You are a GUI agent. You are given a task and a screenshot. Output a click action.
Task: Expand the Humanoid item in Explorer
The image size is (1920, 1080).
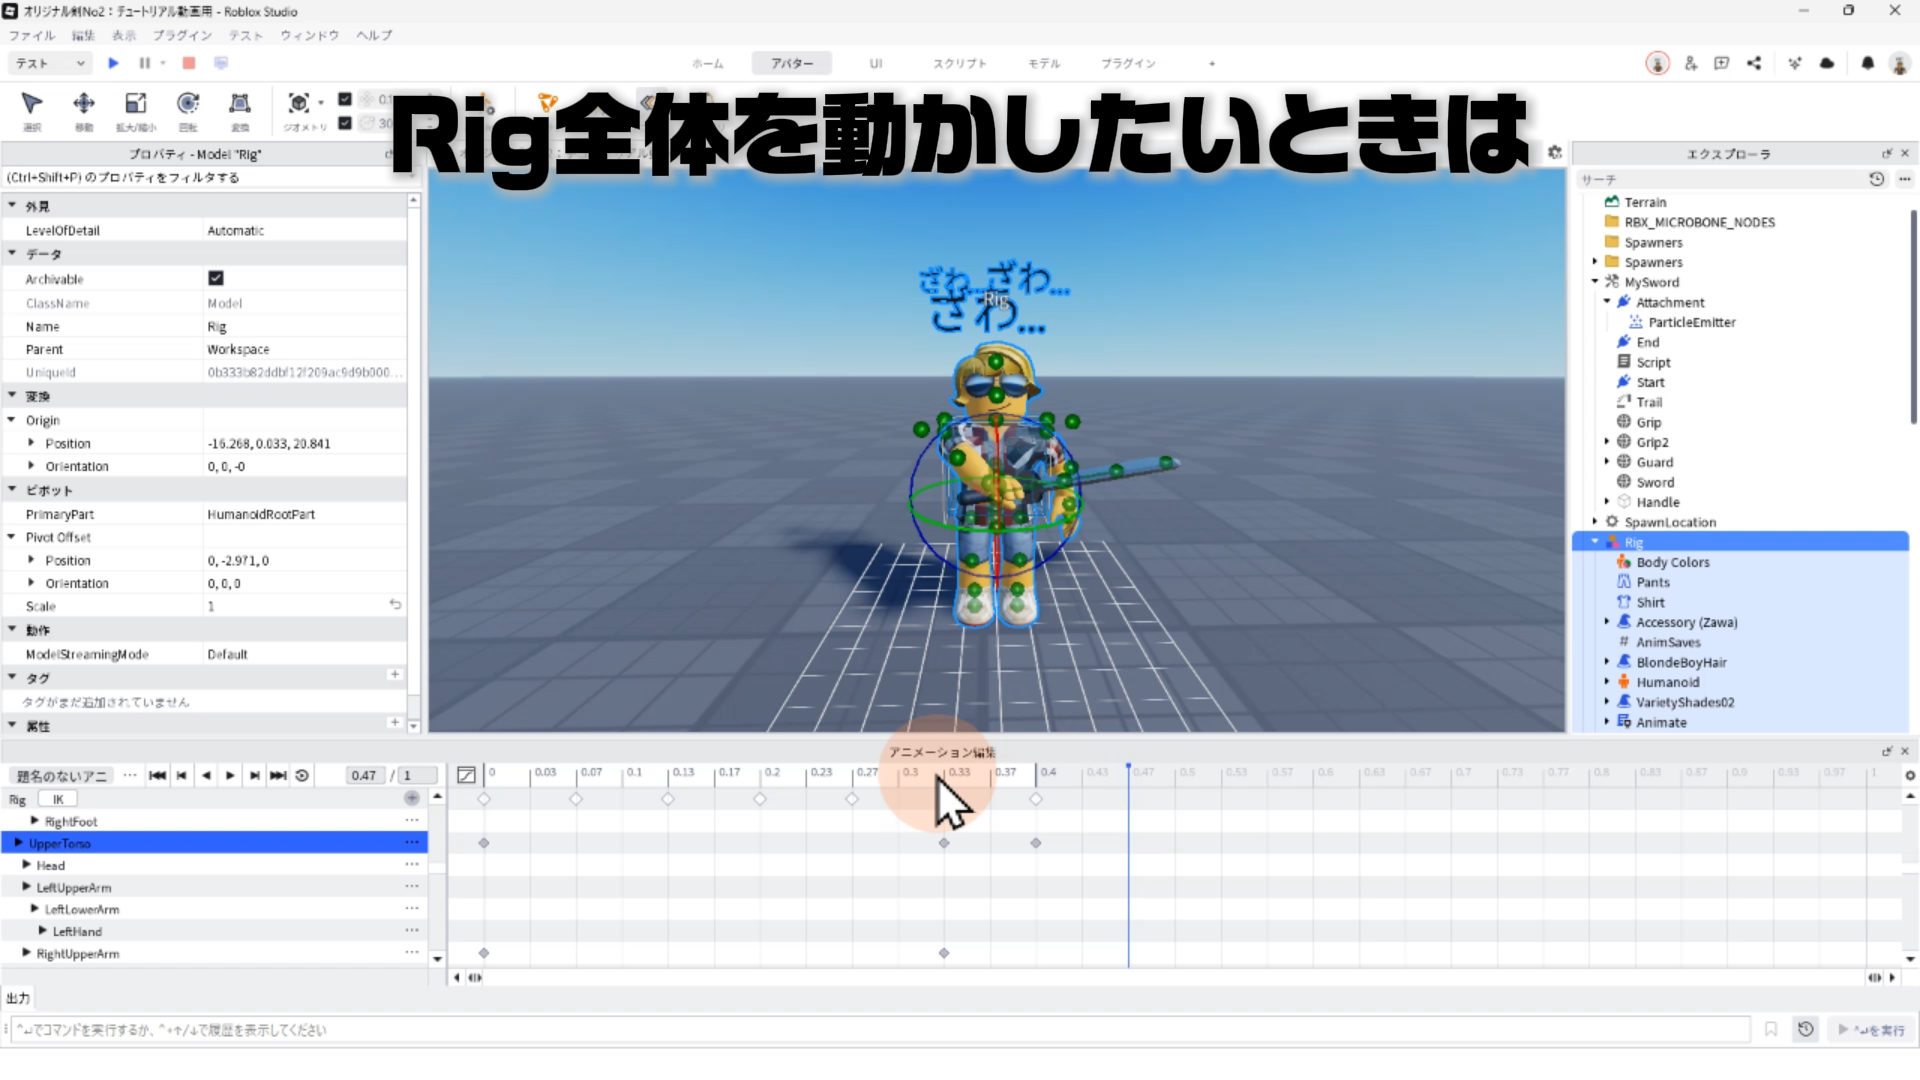click(x=1607, y=682)
